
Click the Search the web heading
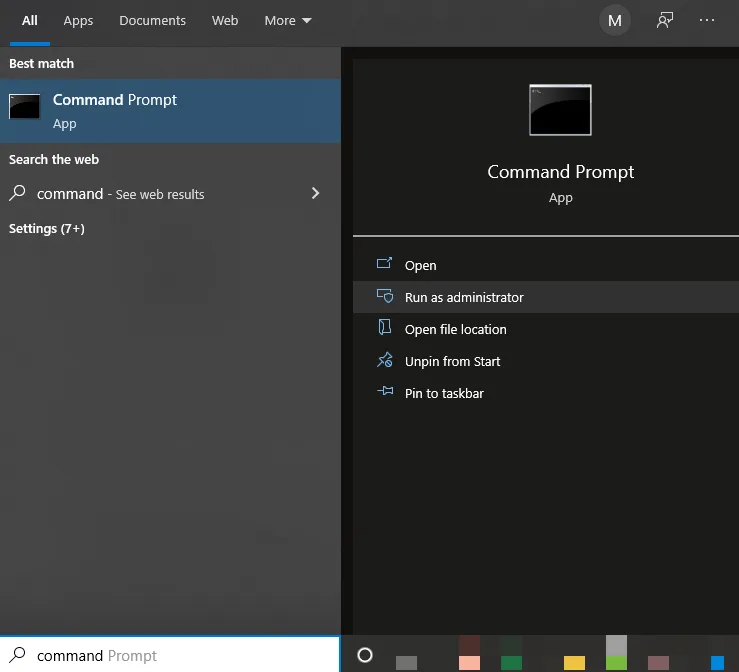[54, 160]
